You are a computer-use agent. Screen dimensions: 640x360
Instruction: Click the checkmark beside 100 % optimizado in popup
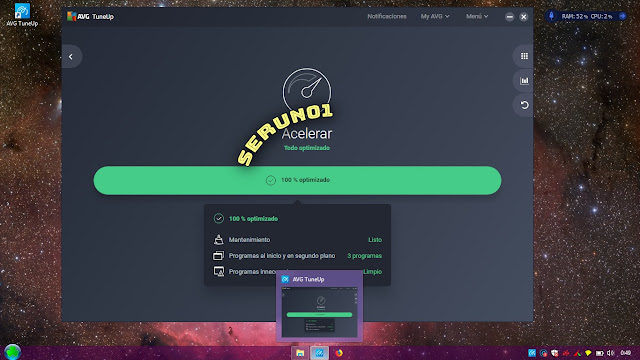pos(219,218)
